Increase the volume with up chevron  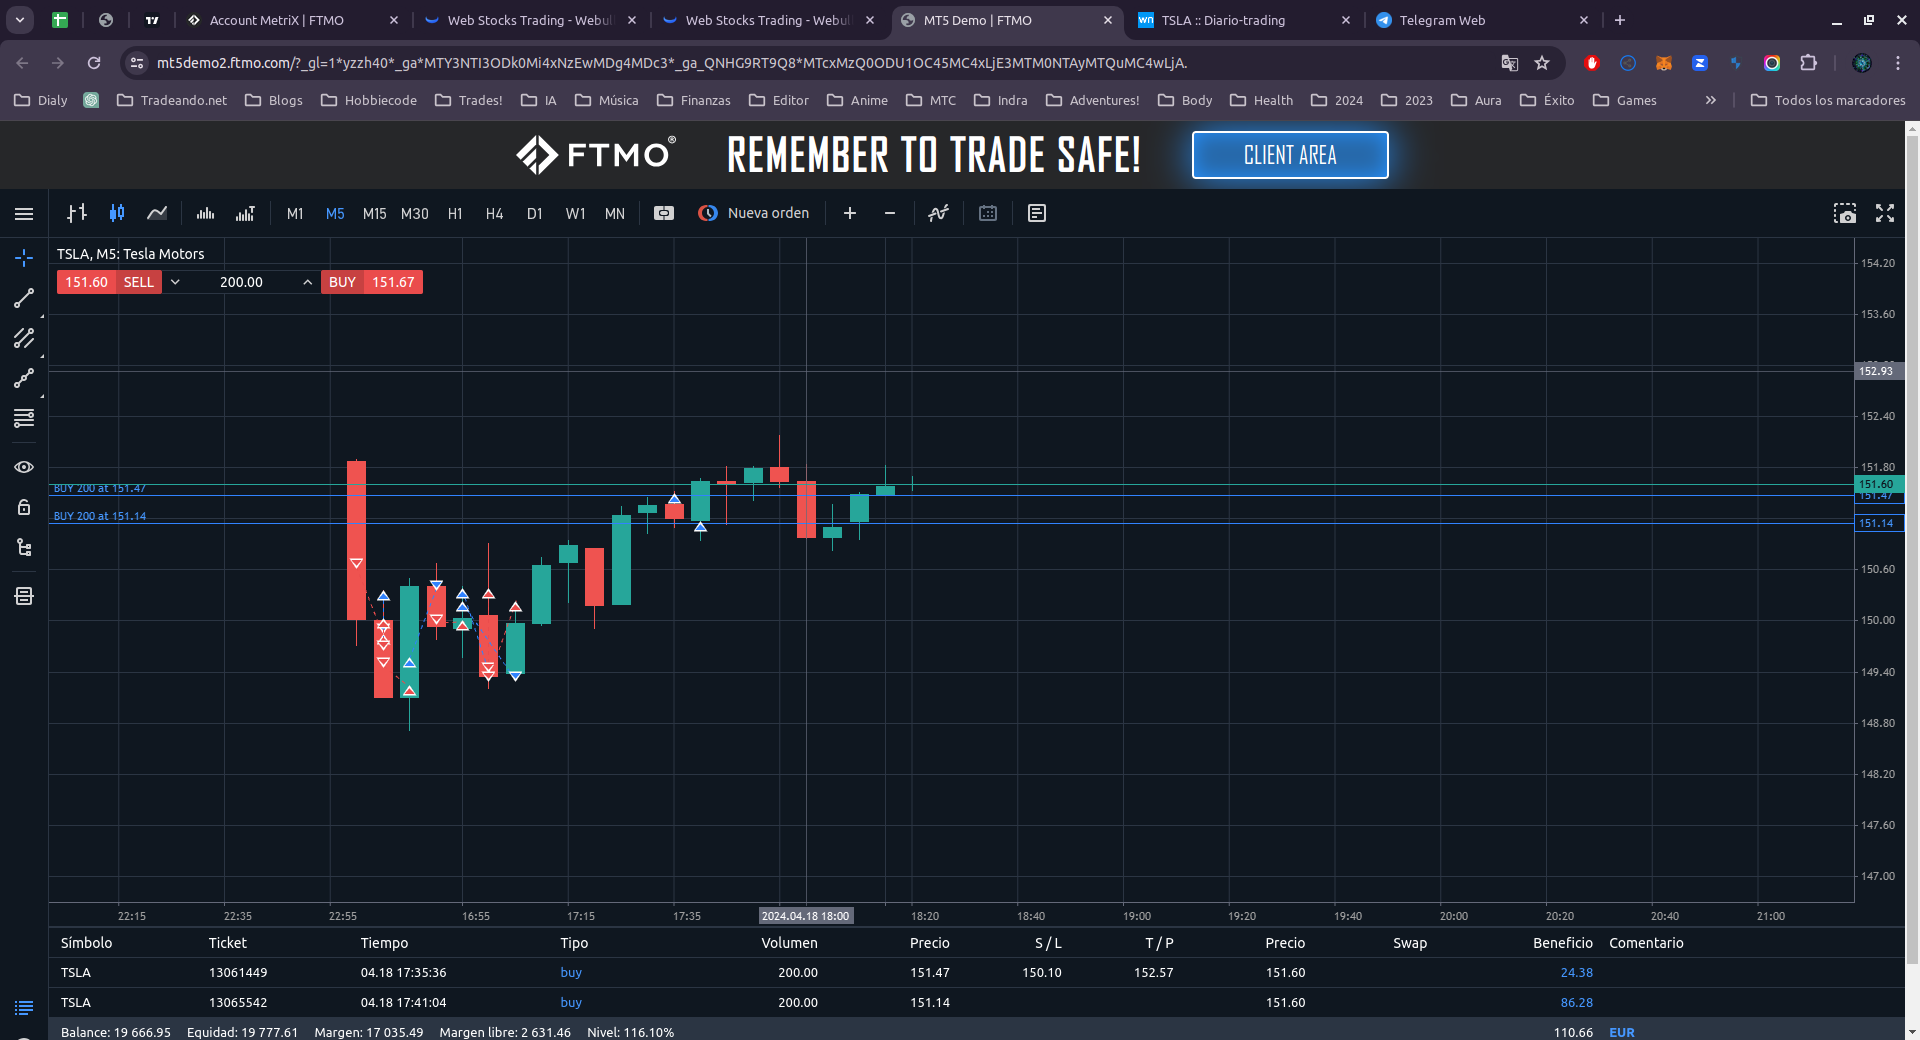[307, 282]
